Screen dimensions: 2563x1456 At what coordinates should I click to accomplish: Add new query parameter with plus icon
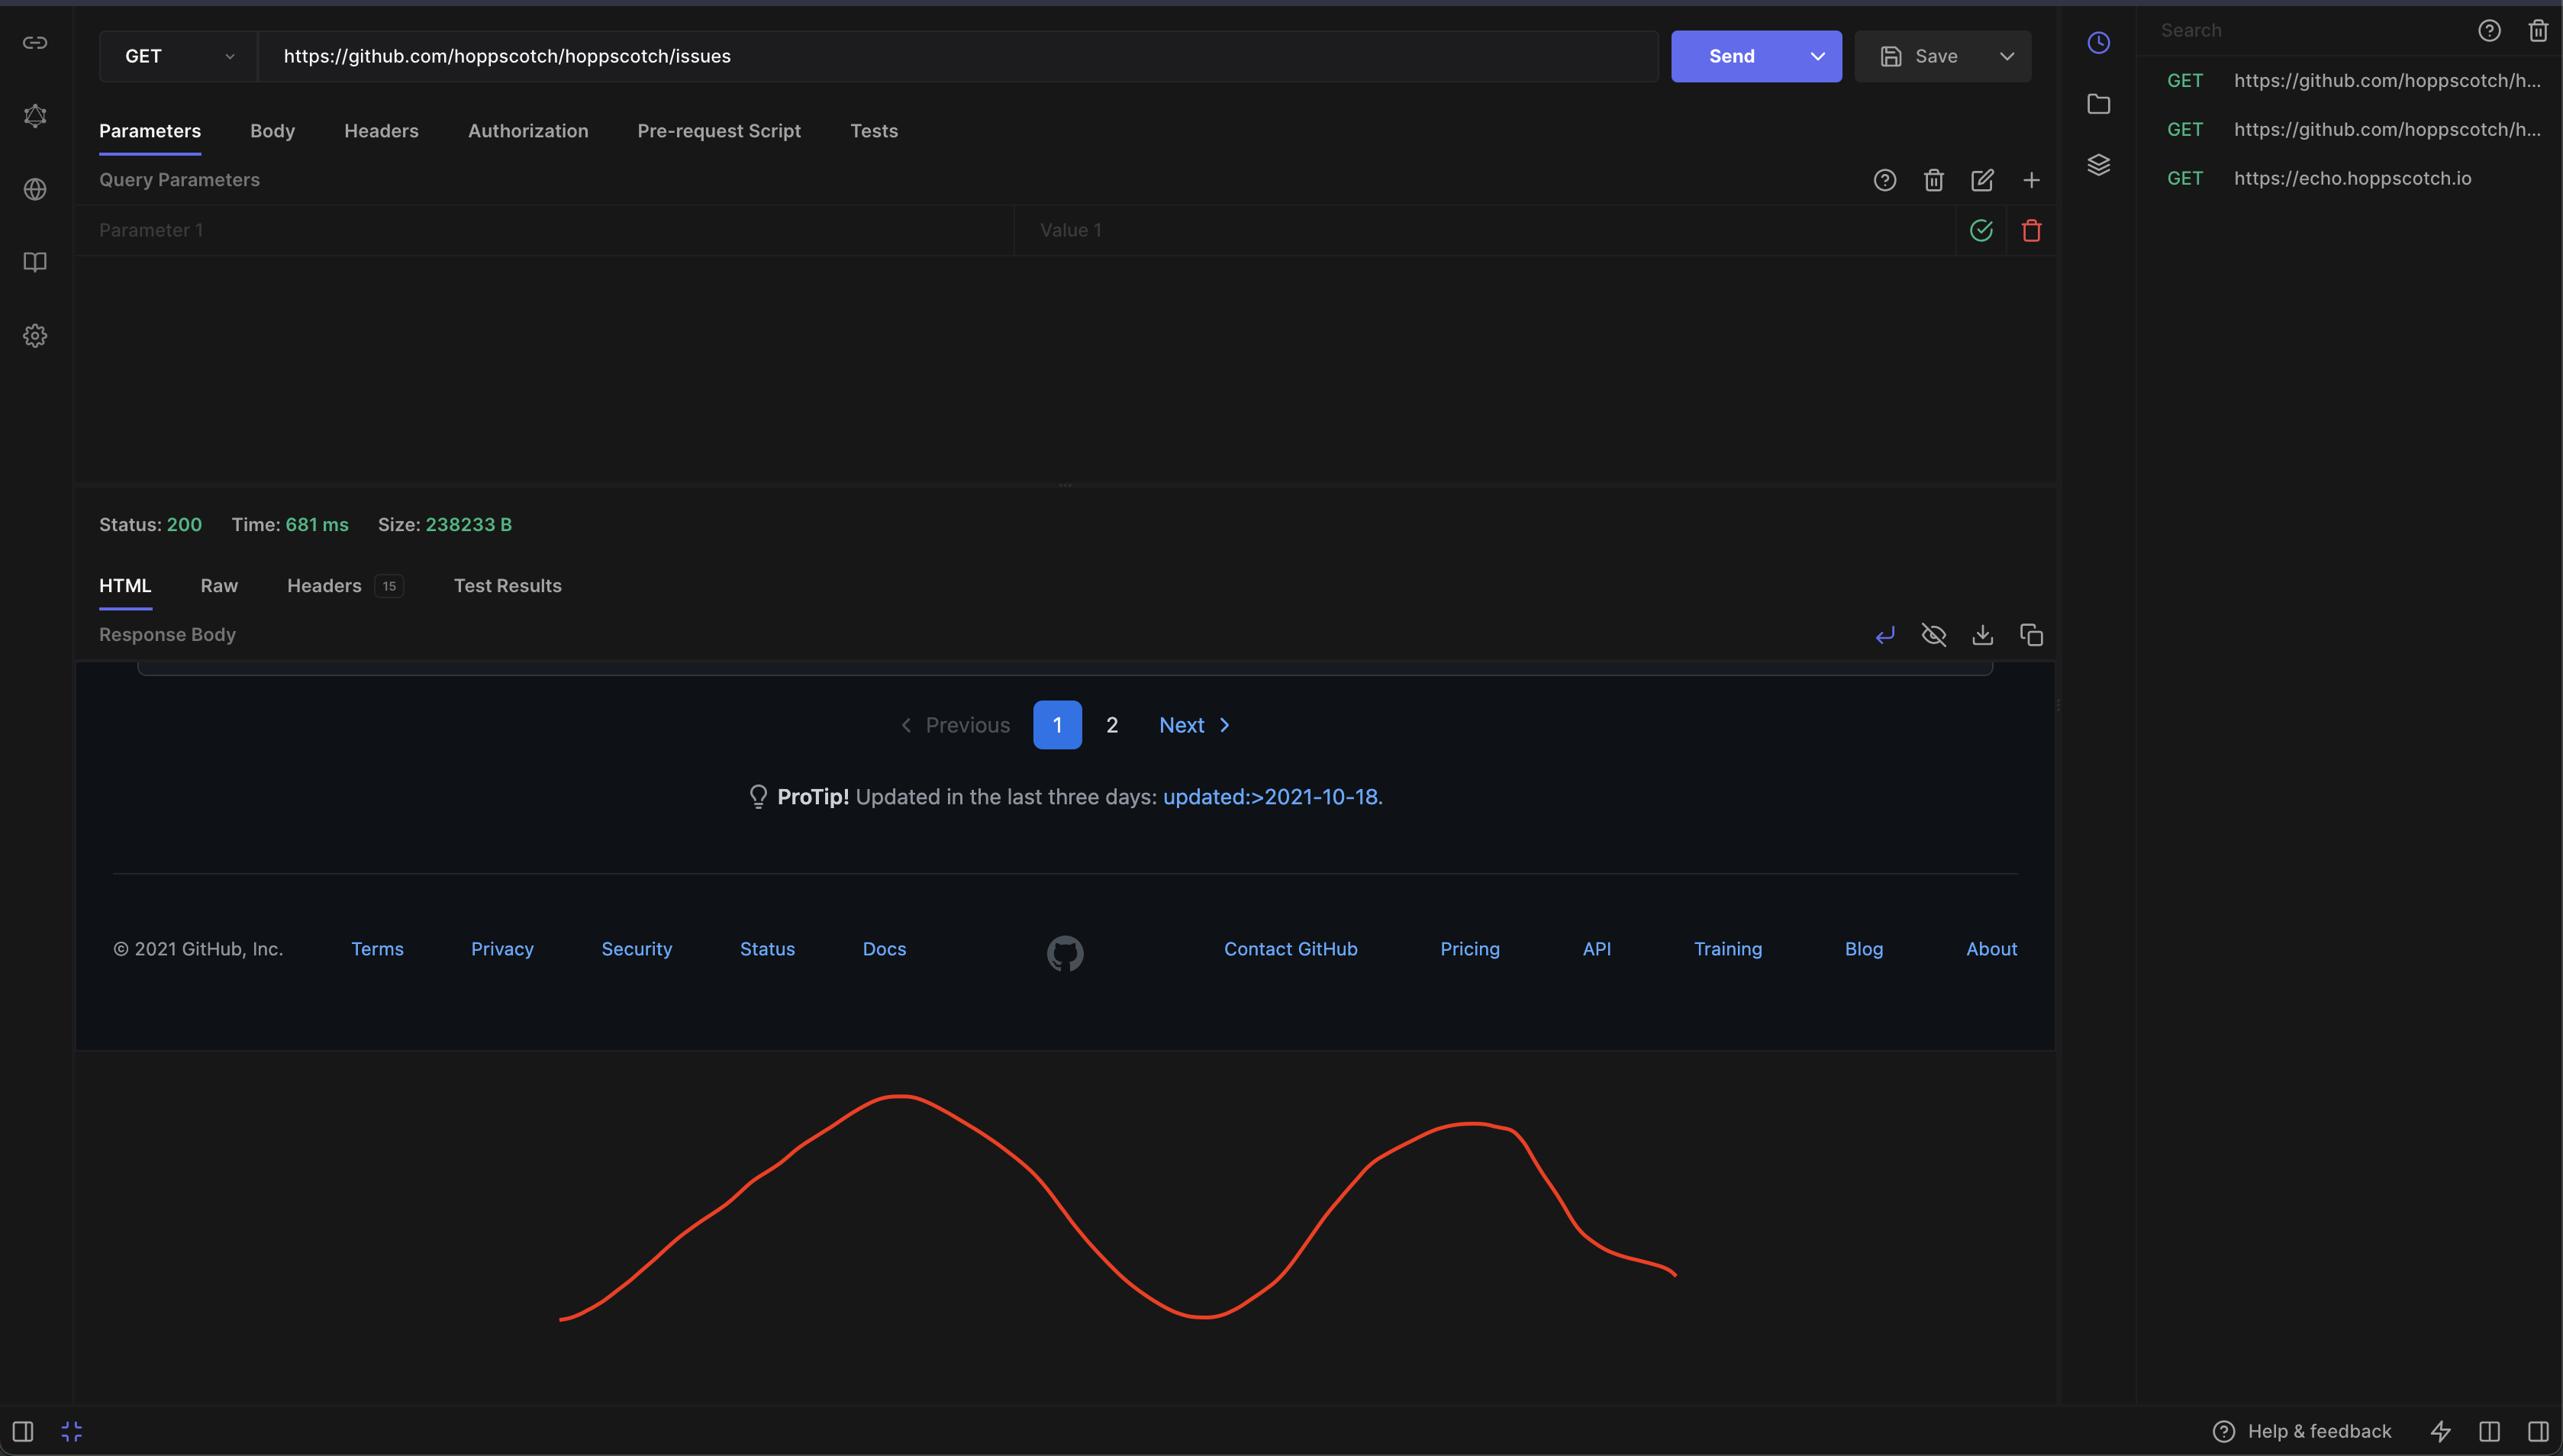coord(2031,180)
